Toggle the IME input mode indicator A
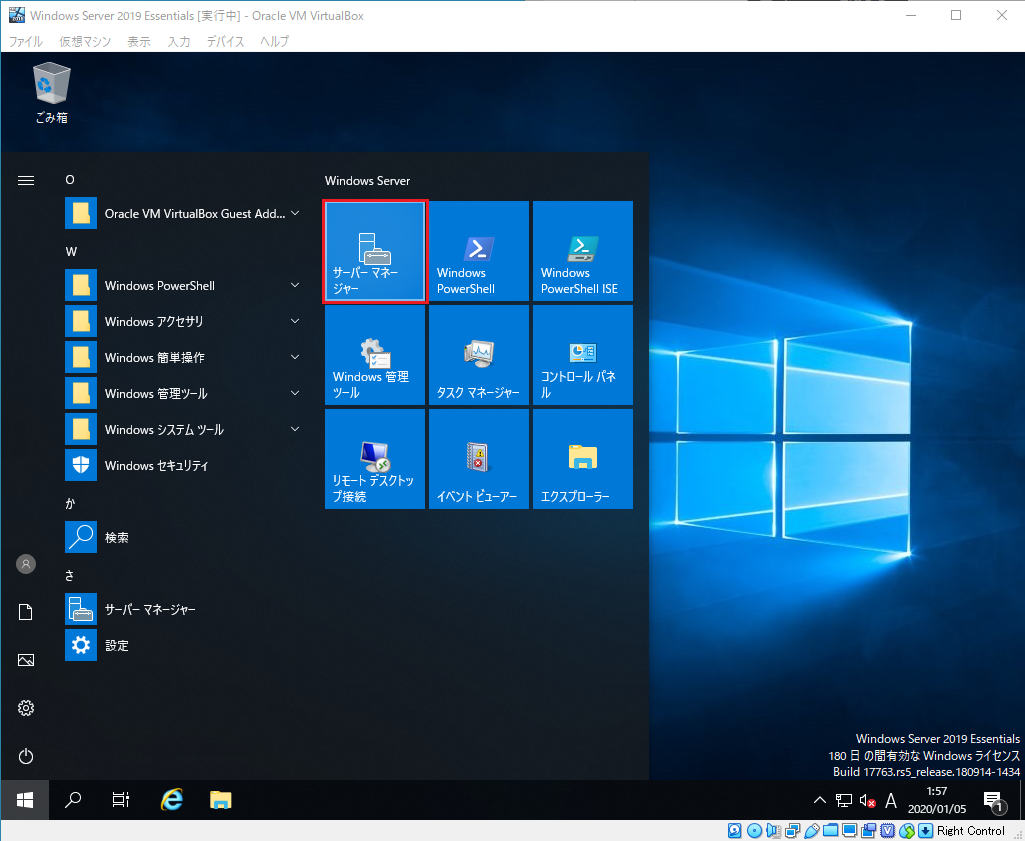The height and width of the screenshot is (841, 1025). click(x=890, y=800)
